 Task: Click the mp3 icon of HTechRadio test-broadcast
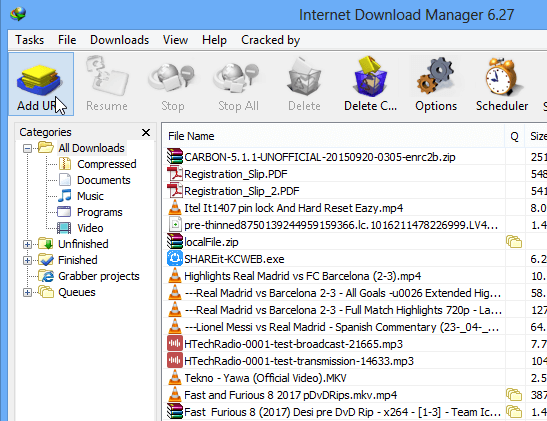(175, 344)
